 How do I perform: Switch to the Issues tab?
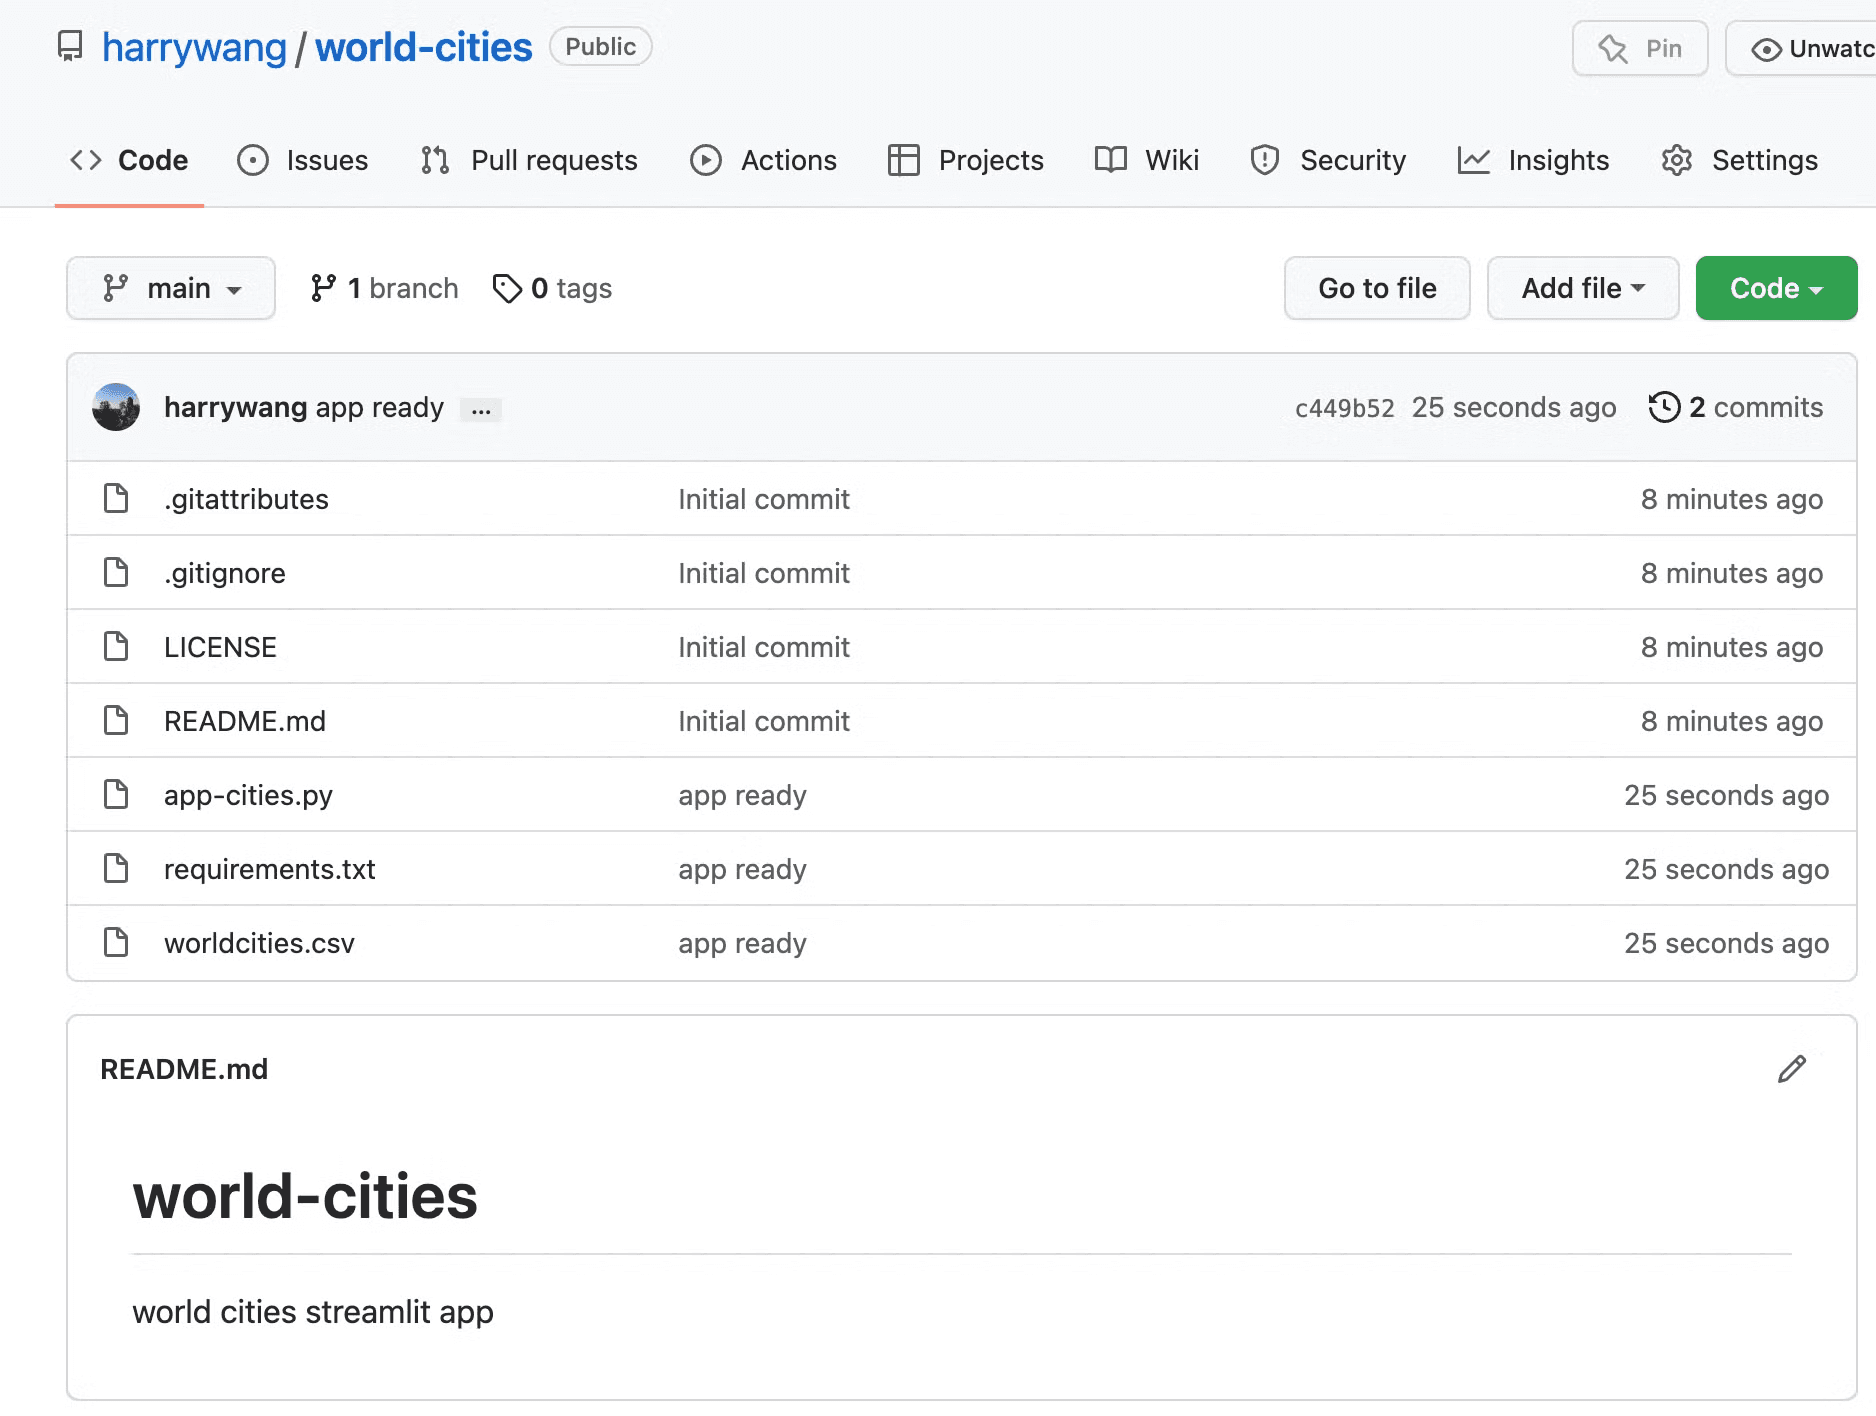[303, 160]
